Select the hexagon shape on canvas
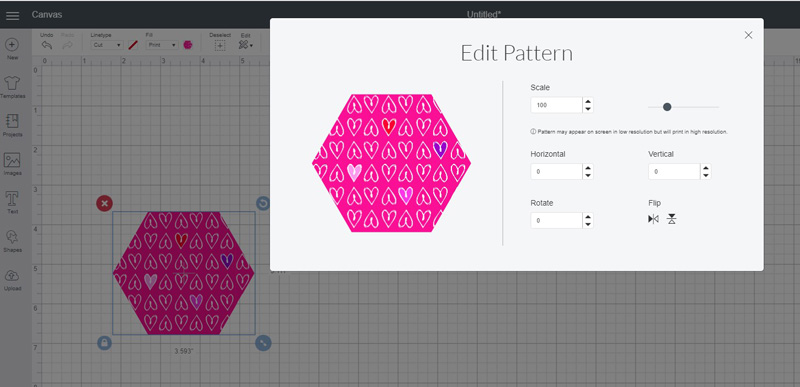 coord(184,273)
